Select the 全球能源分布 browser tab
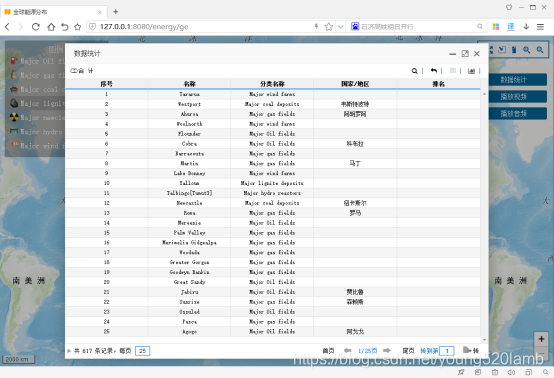 (x=53, y=12)
